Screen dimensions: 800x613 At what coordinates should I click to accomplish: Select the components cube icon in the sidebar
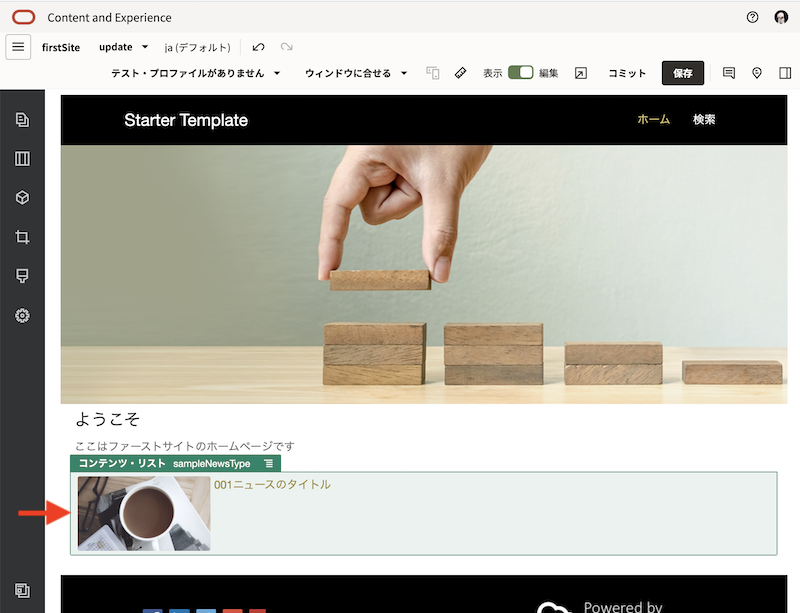[21, 197]
